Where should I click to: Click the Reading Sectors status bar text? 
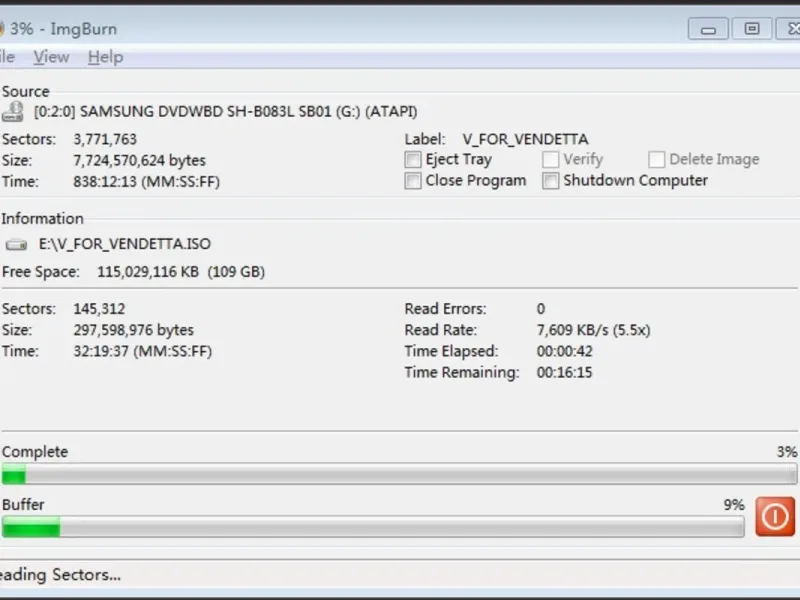pos(60,575)
